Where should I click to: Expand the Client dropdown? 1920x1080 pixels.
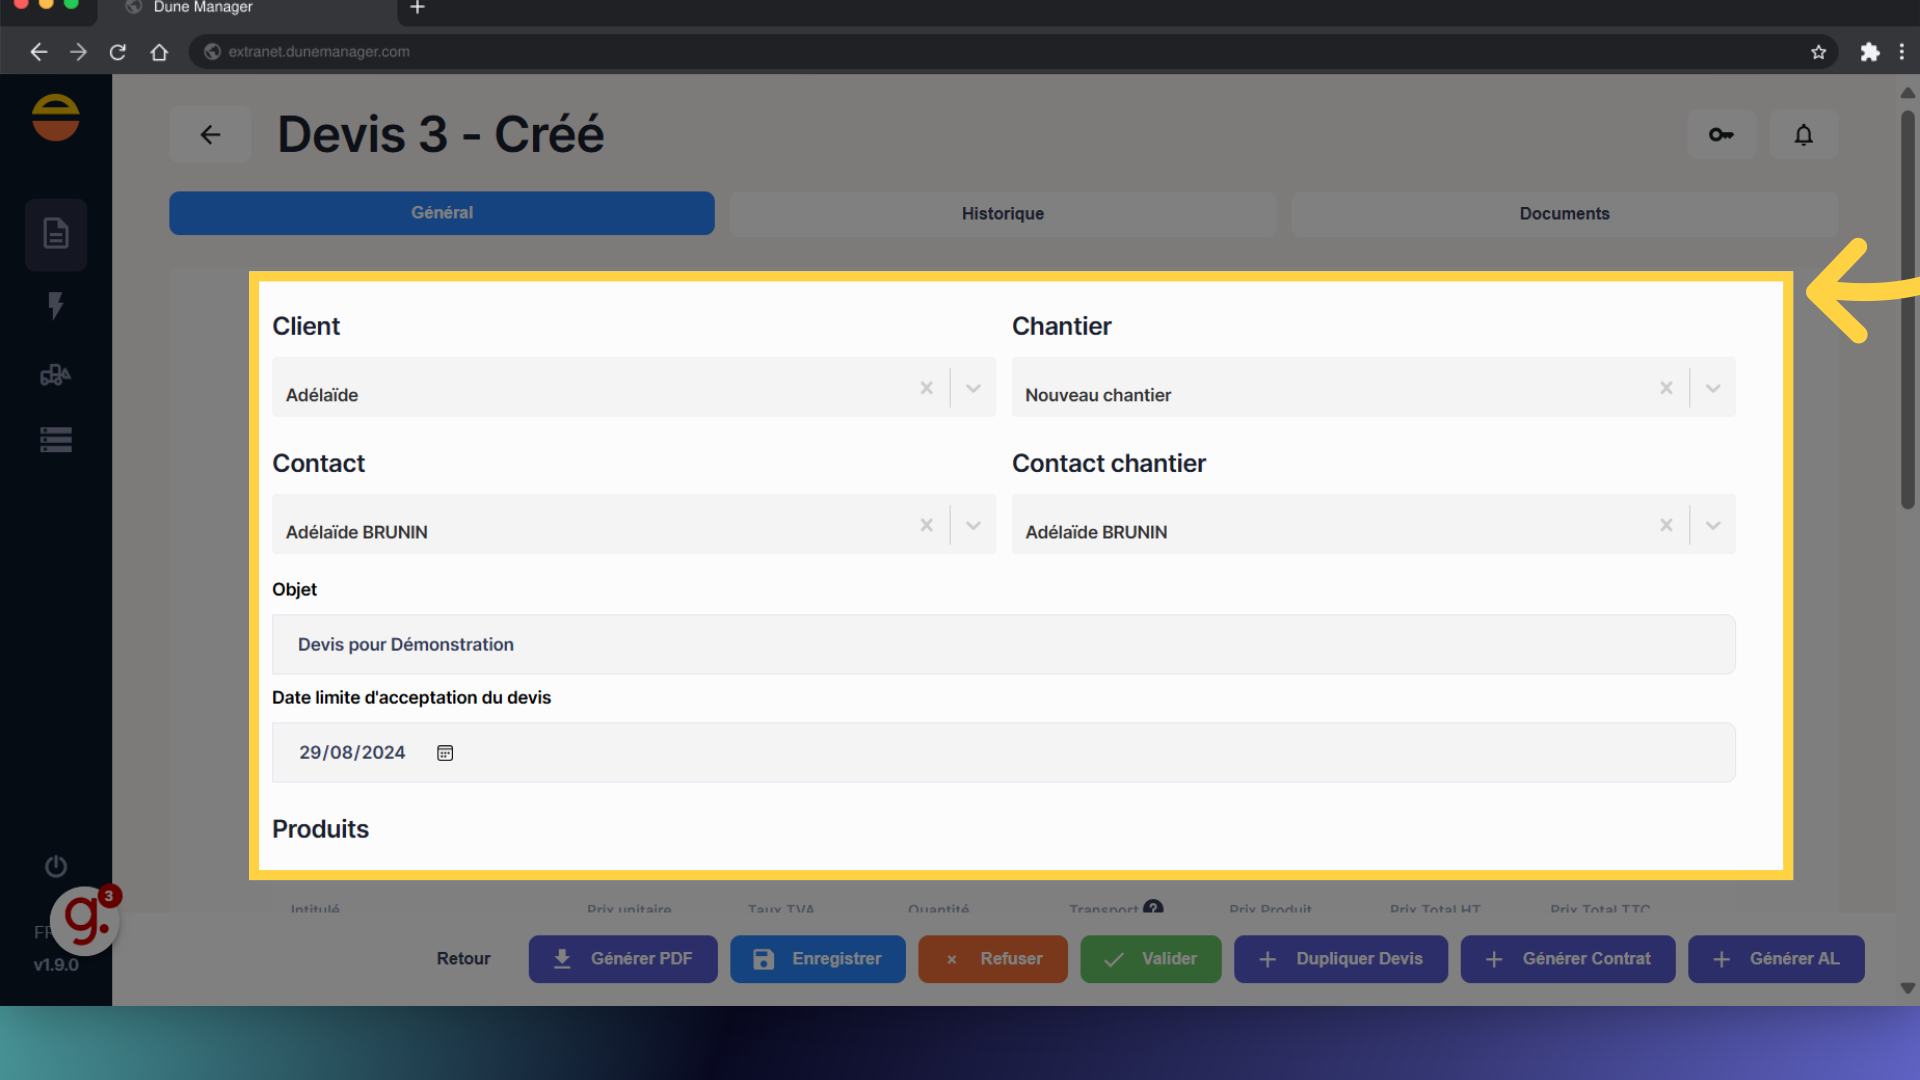point(973,388)
